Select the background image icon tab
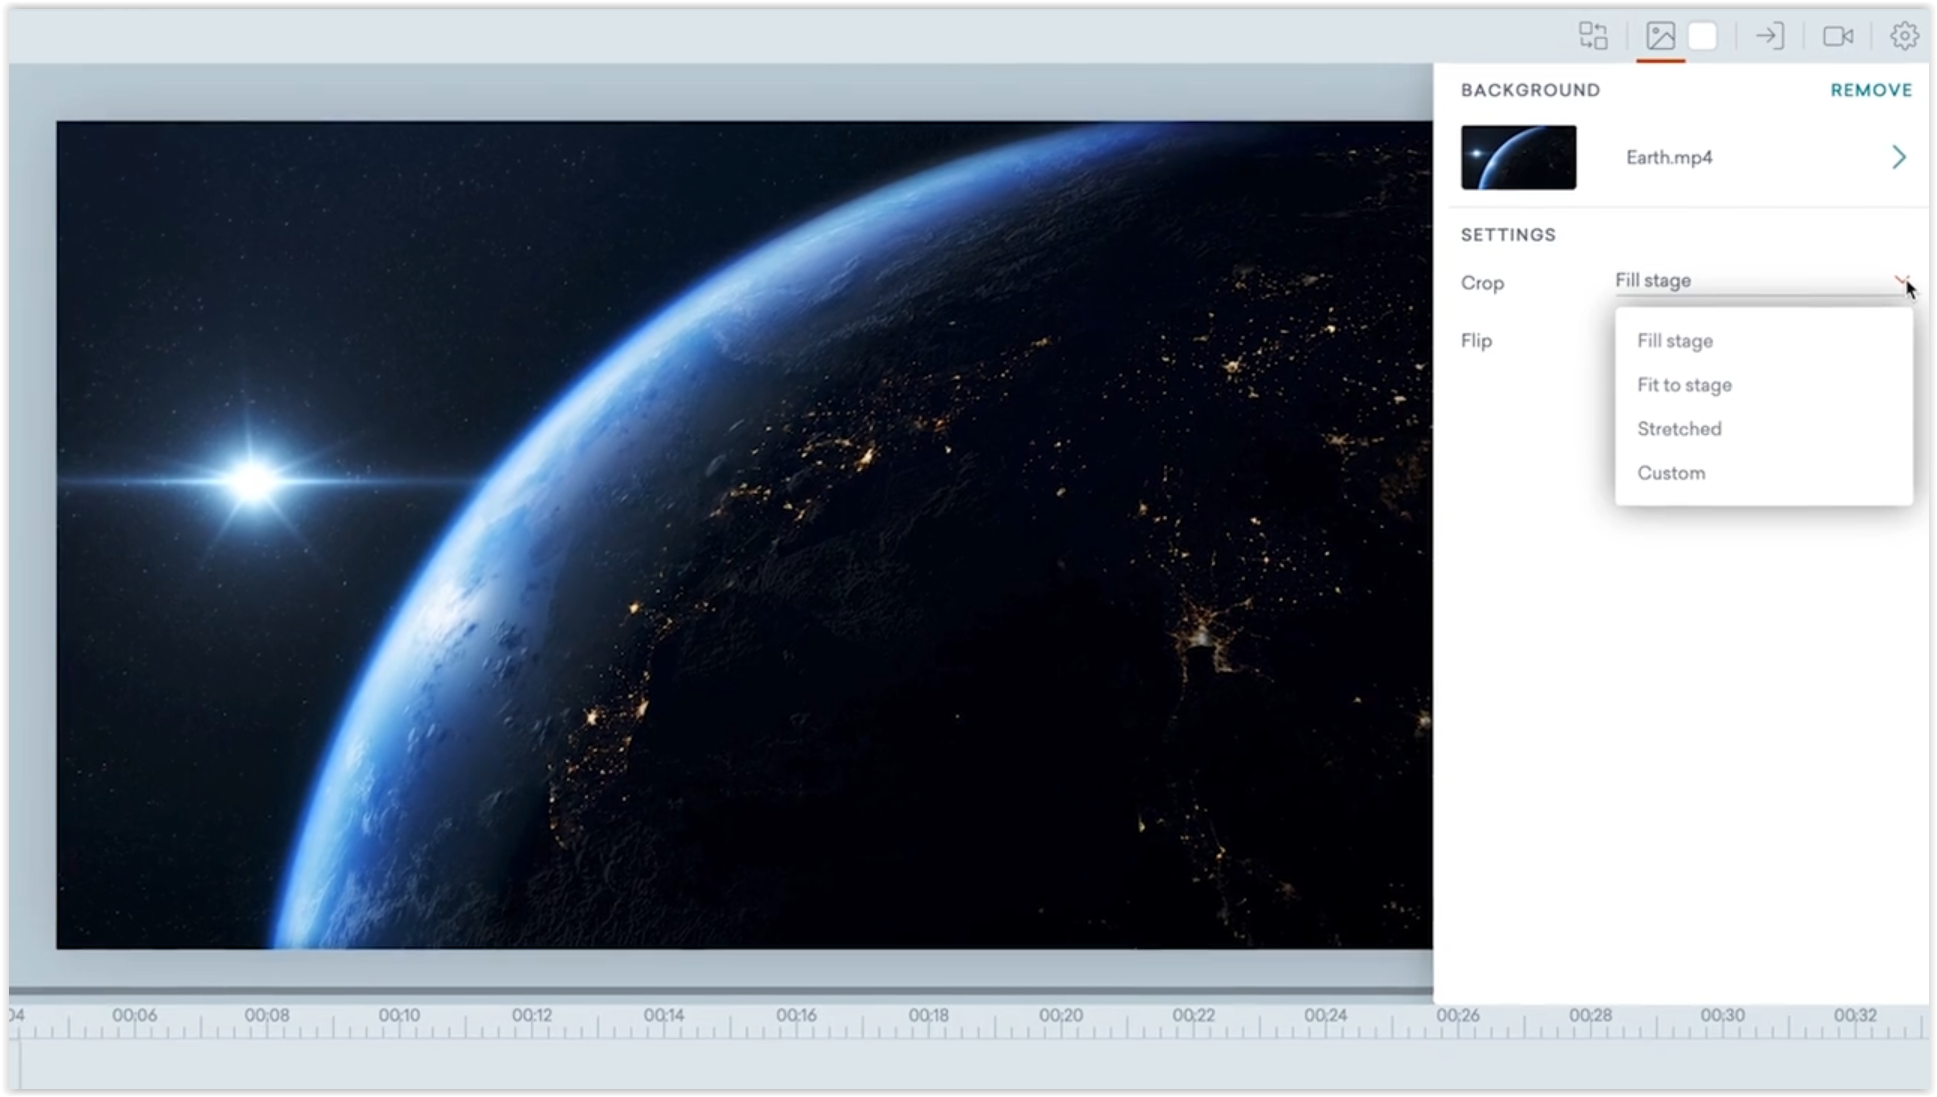 (x=1660, y=36)
